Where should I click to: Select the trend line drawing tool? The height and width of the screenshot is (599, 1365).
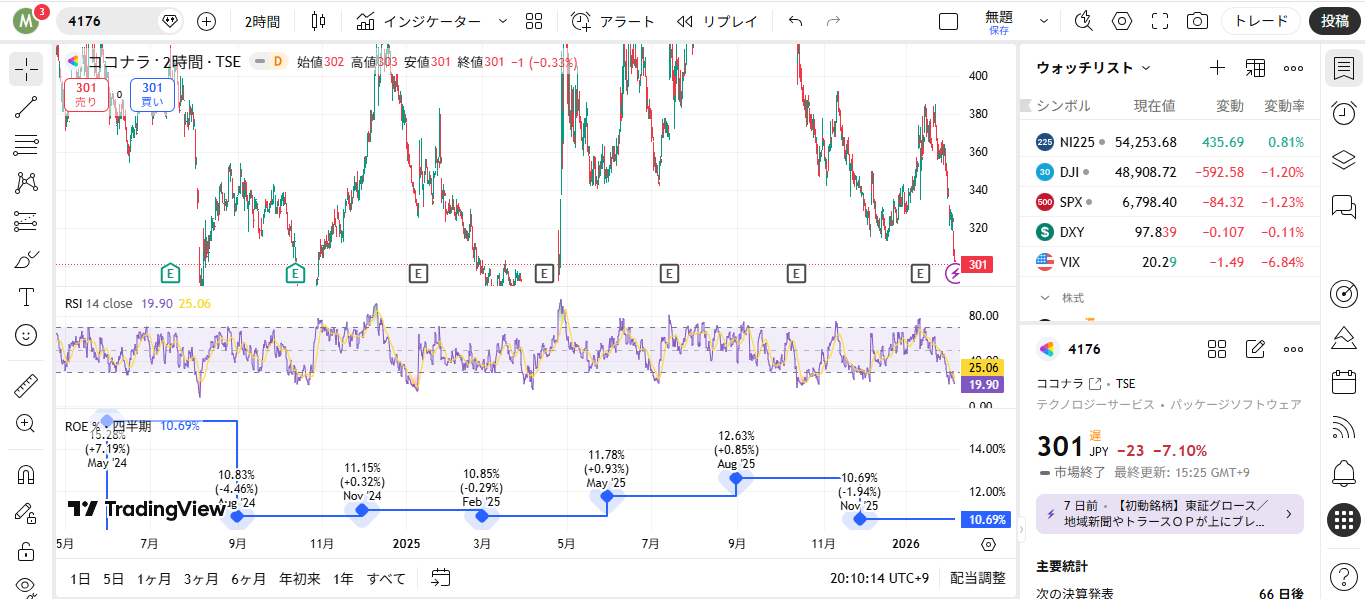(26, 107)
